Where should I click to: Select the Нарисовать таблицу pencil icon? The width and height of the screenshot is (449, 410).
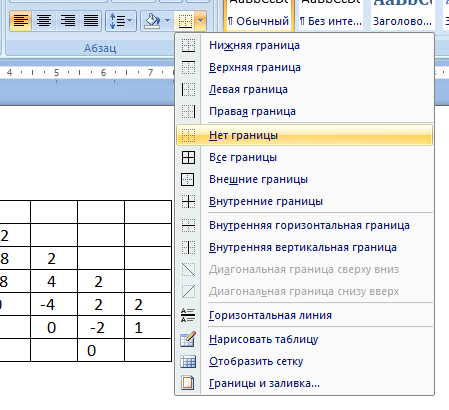click(188, 339)
